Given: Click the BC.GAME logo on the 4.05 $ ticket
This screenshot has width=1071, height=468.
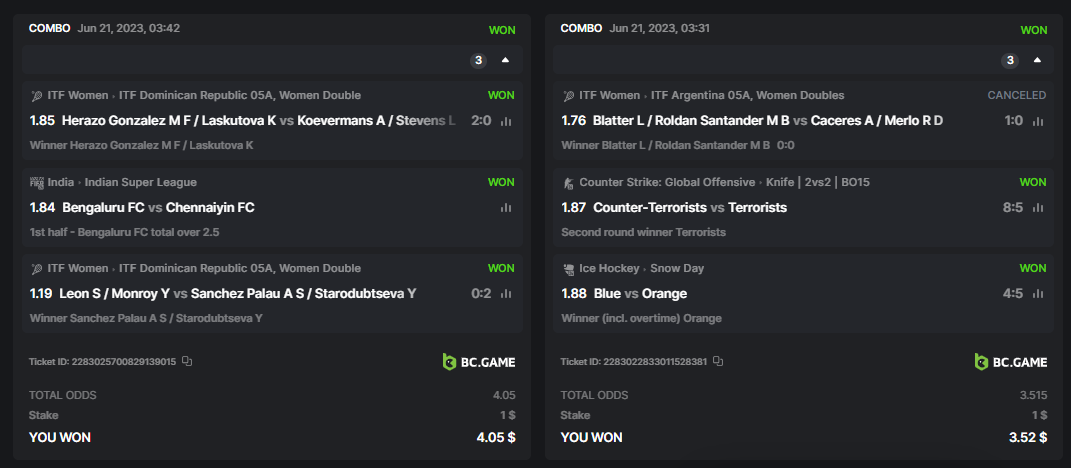Looking at the screenshot, I should pyautogui.click(x=479, y=362).
